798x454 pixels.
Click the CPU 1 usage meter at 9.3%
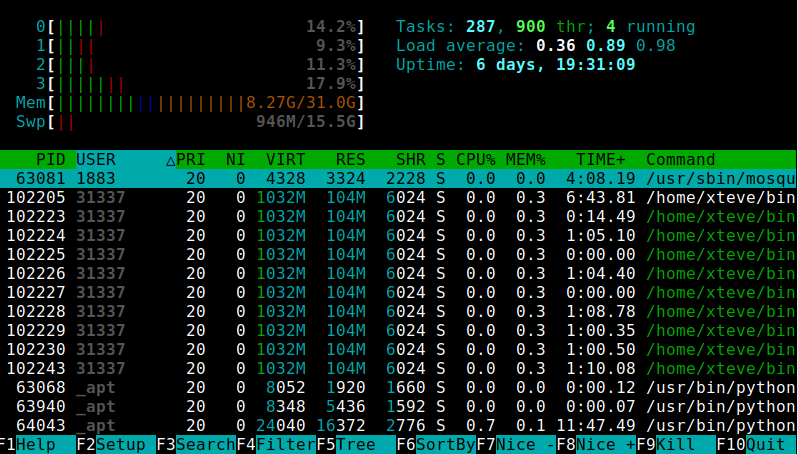click(x=200, y=46)
